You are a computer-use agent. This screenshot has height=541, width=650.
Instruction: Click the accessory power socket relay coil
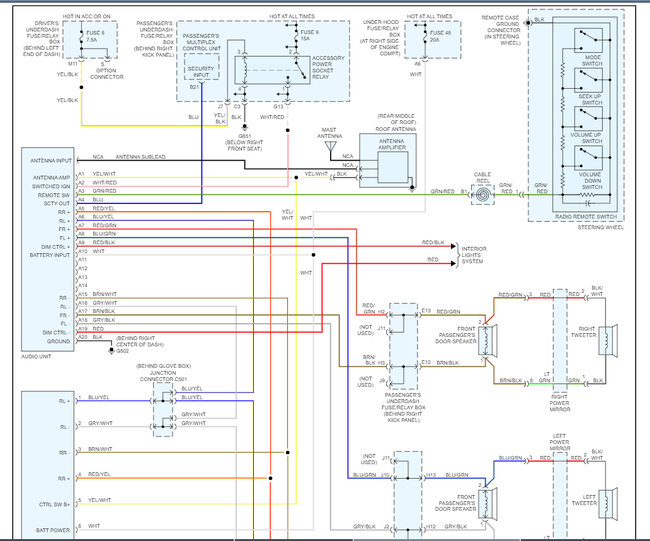[x=245, y=70]
